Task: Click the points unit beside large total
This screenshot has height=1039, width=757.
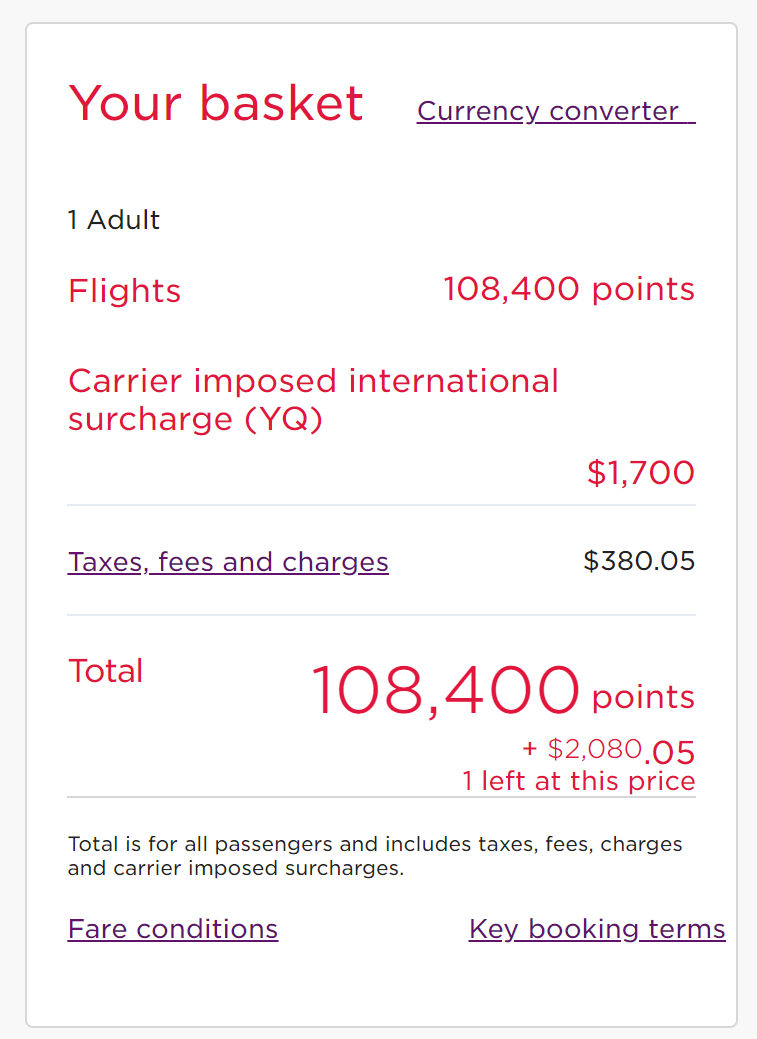Action: pyautogui.click(x=643, y=697)
